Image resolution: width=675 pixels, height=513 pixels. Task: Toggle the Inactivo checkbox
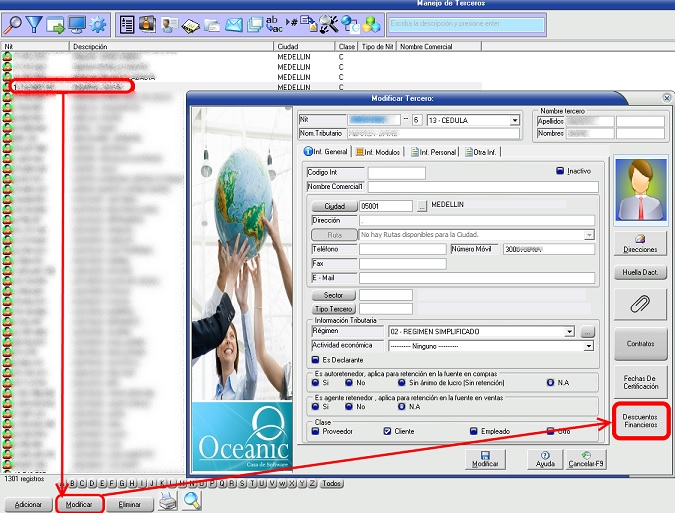point(561,171)
